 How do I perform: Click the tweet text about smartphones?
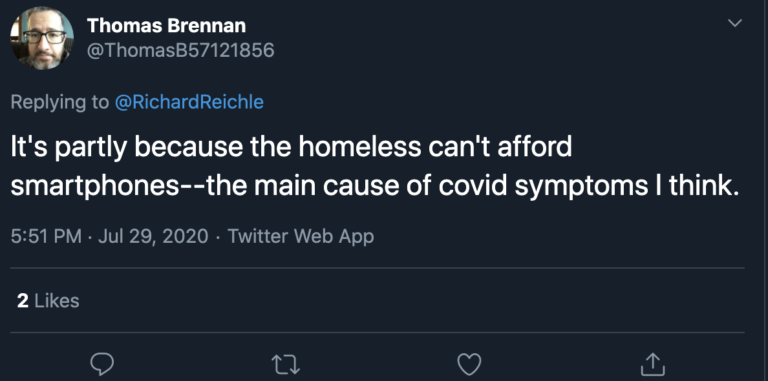375,167
